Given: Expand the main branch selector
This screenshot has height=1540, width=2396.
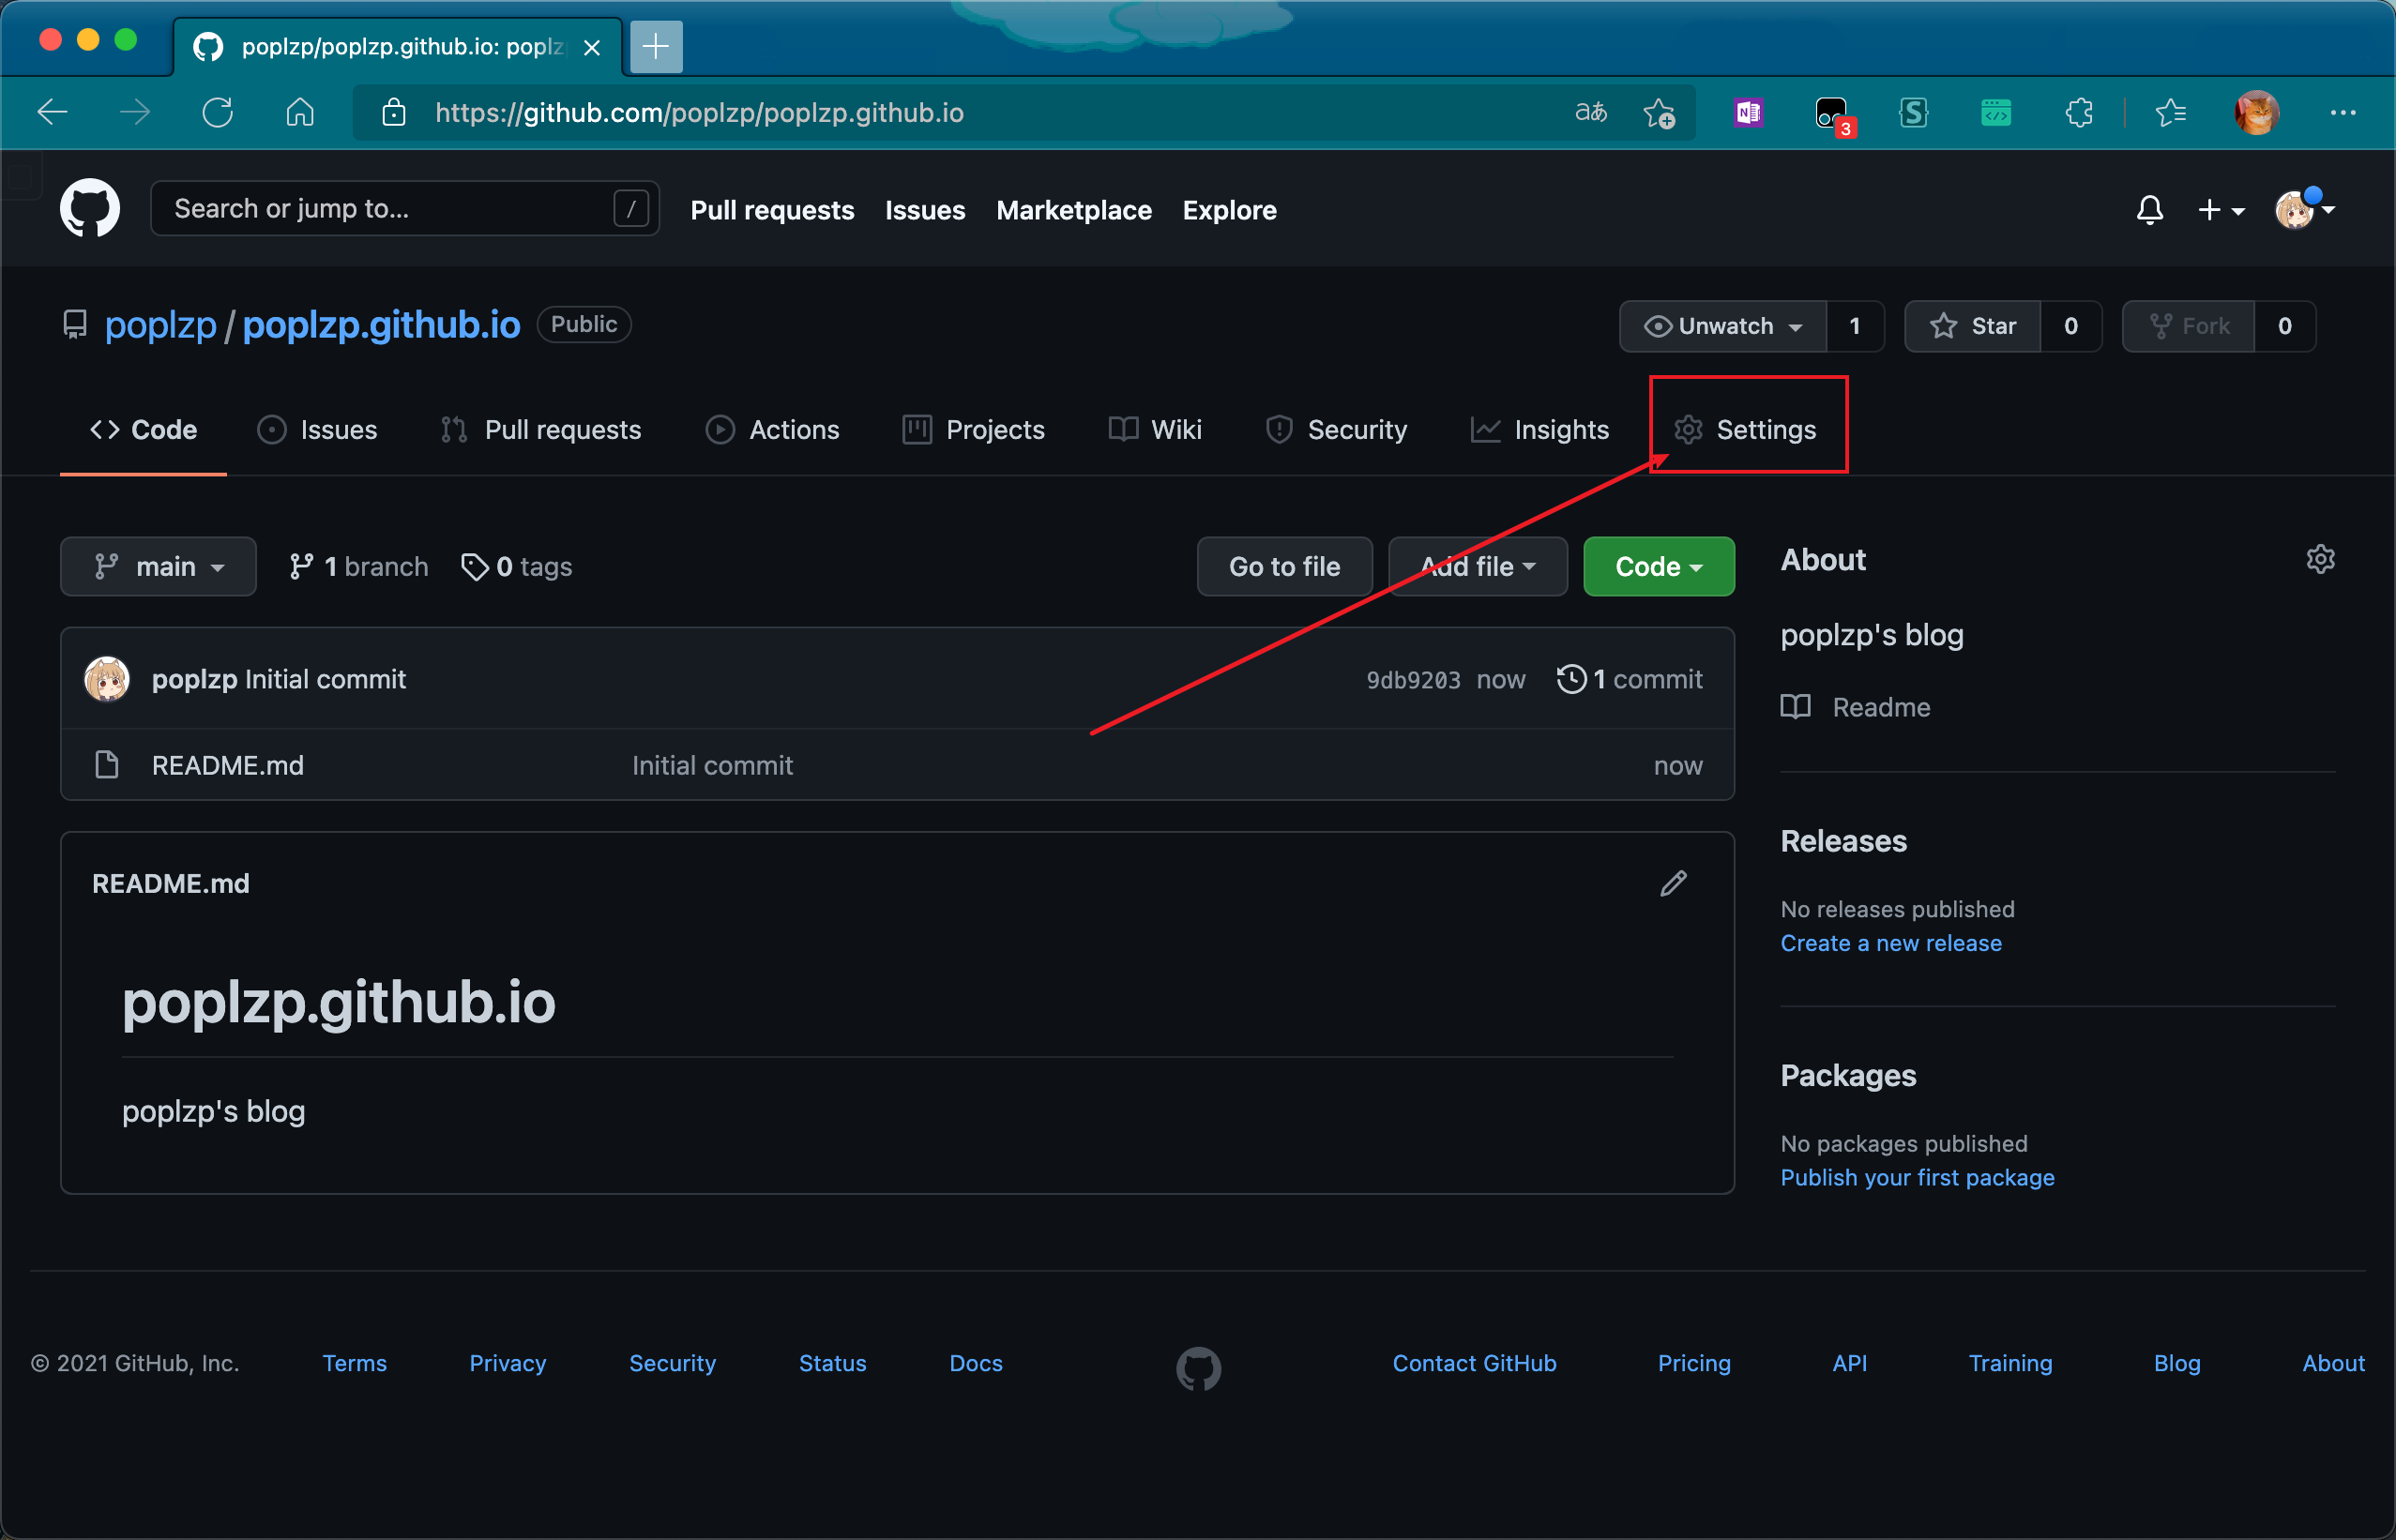Looking at the screenshot, I should [158, 567].
